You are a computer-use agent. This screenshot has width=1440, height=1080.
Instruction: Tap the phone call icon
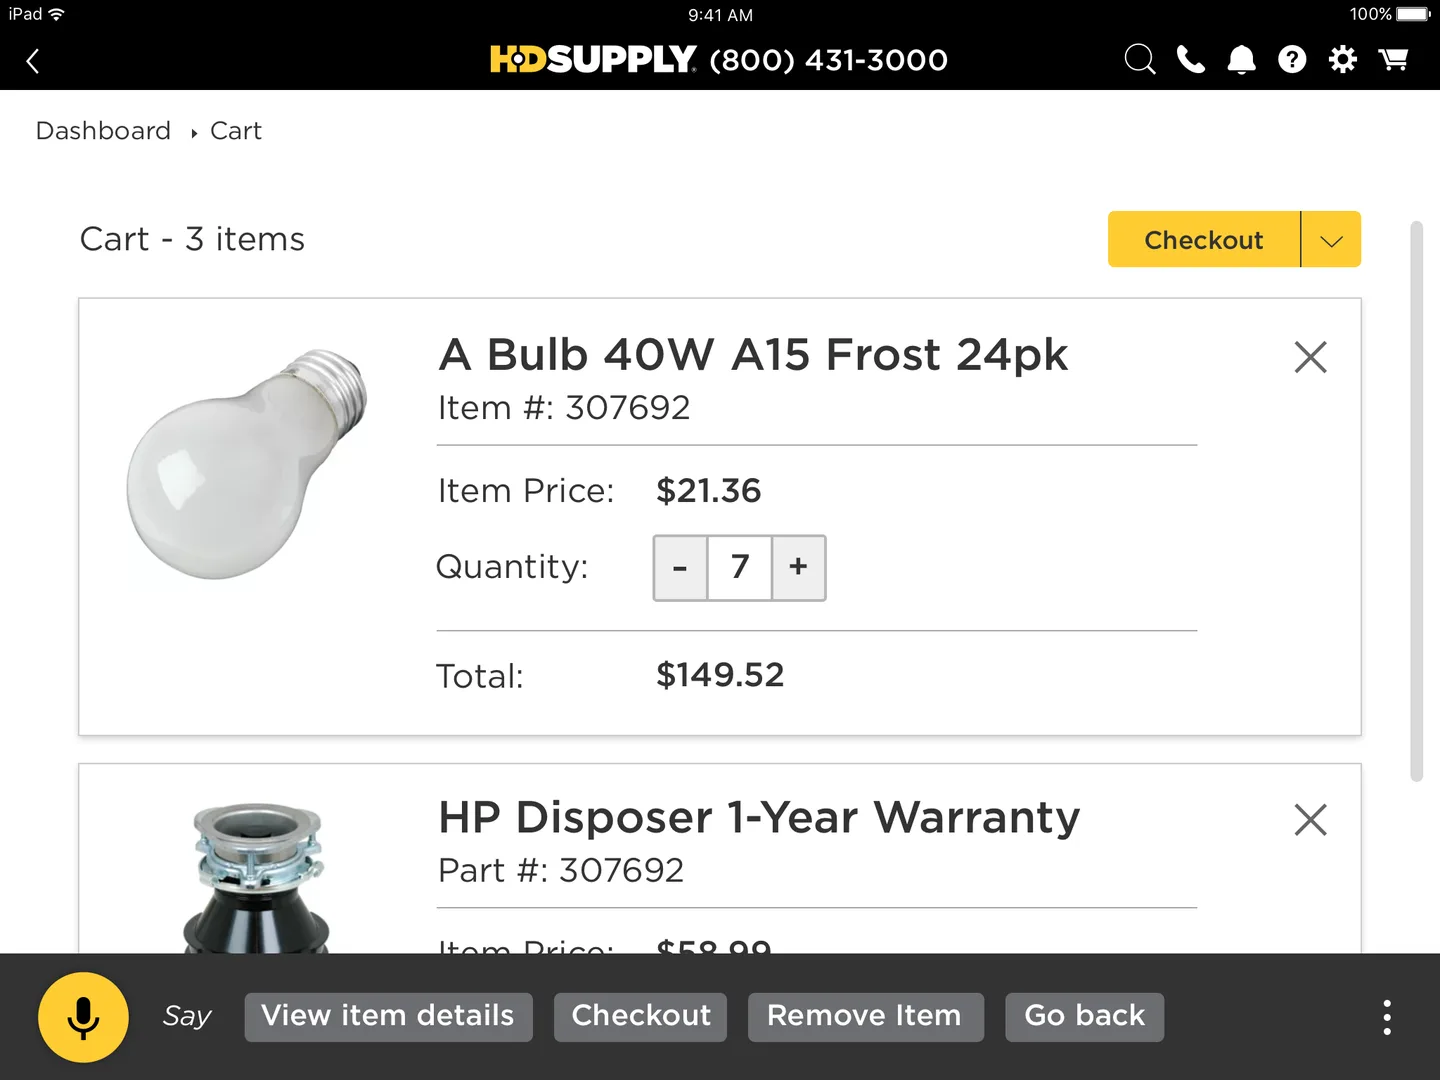[x=1191, y=59]
